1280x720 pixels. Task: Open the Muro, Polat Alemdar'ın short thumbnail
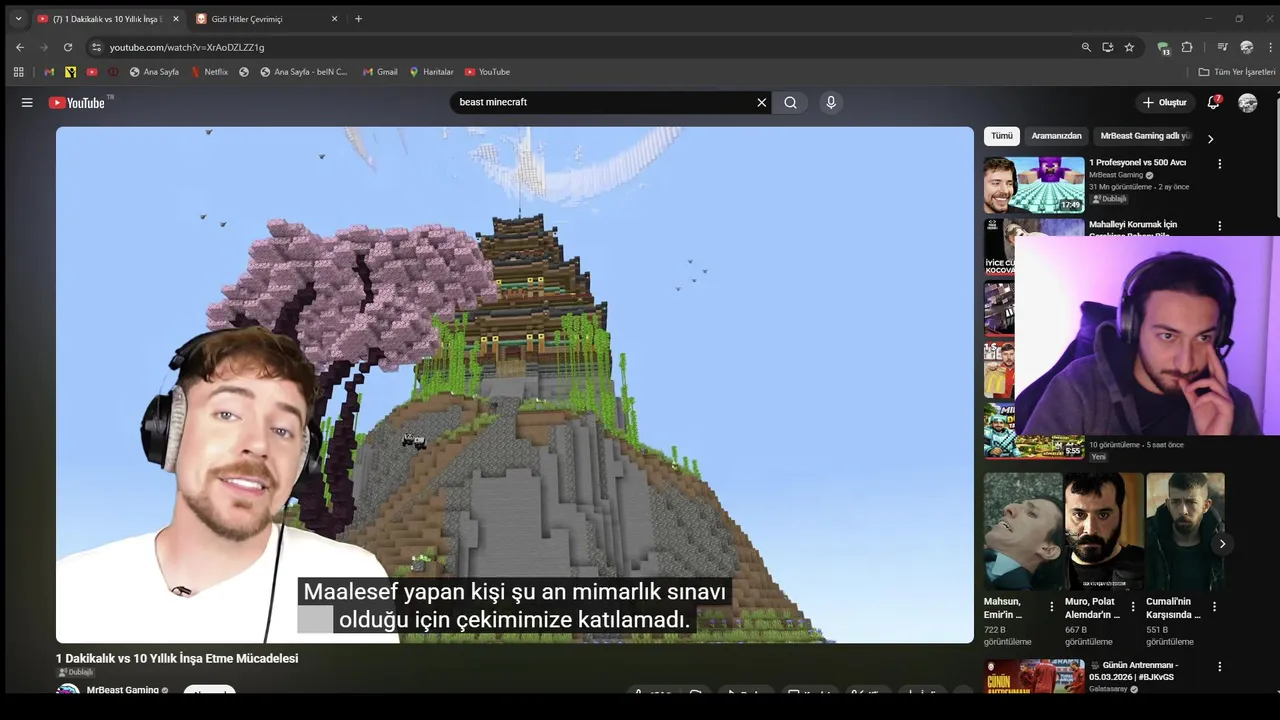point(1104,531)
